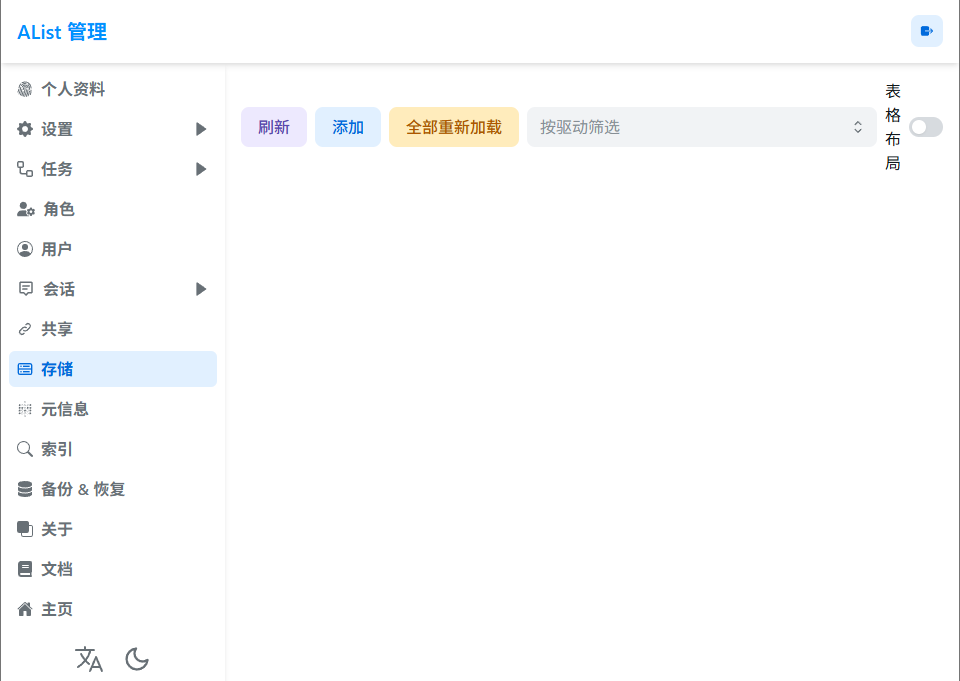The width and height of the screenshot is (960, 681).
Task: Expand the 设置 submenu arrow
Action: click(201, 129)
